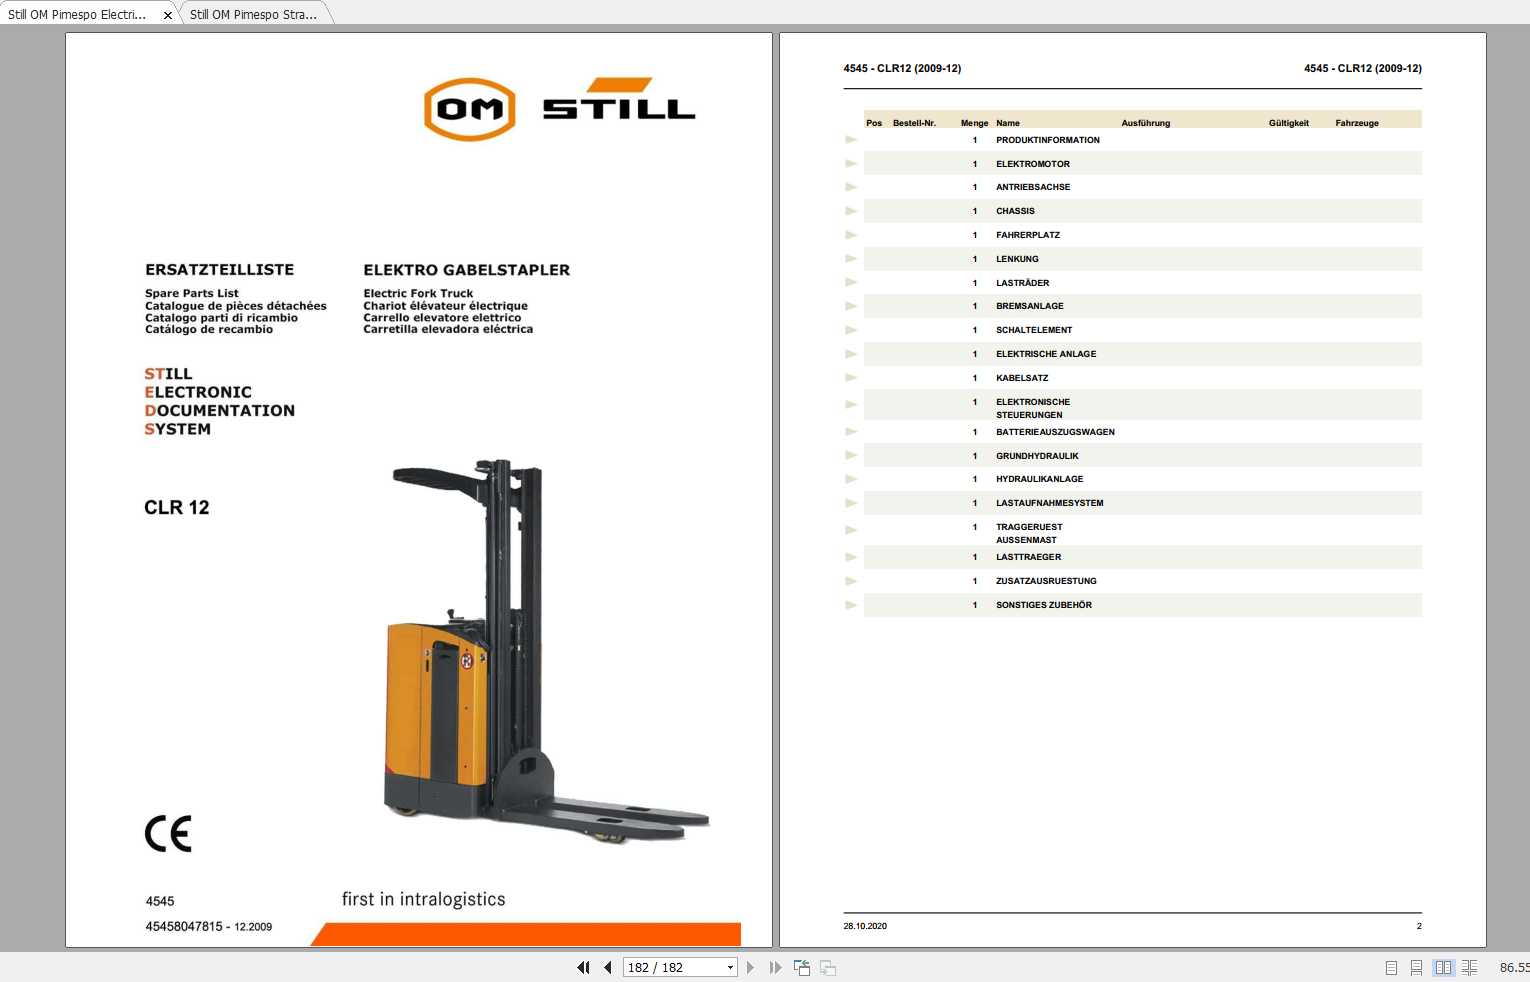Click the previous view icon
This screenshot has height=982, width=1530.
point(801,967)
